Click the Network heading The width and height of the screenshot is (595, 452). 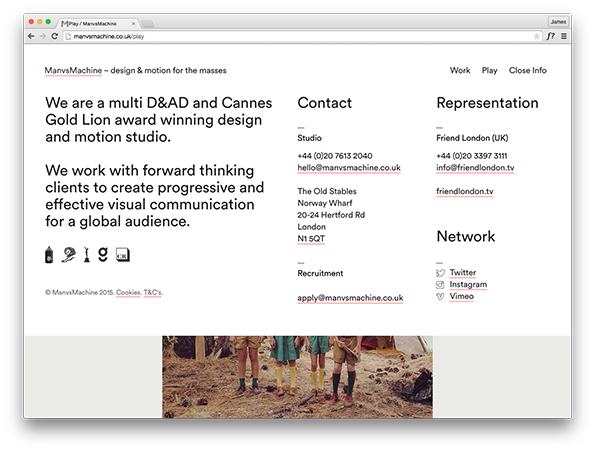(466, 236)
